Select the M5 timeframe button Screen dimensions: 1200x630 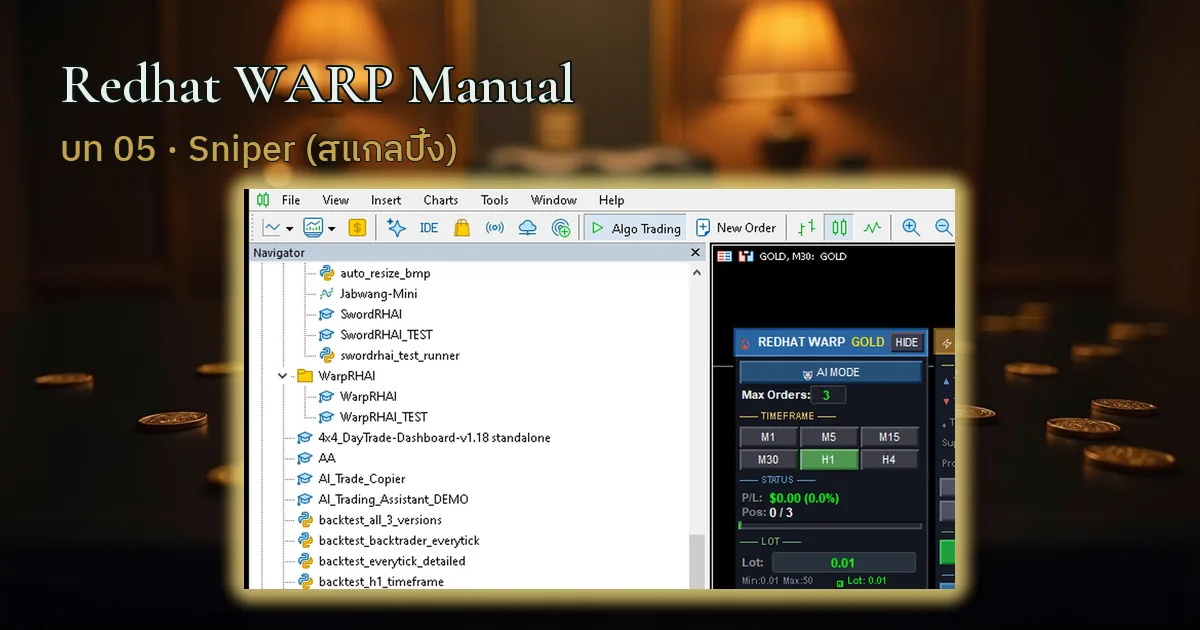[829, 437]
